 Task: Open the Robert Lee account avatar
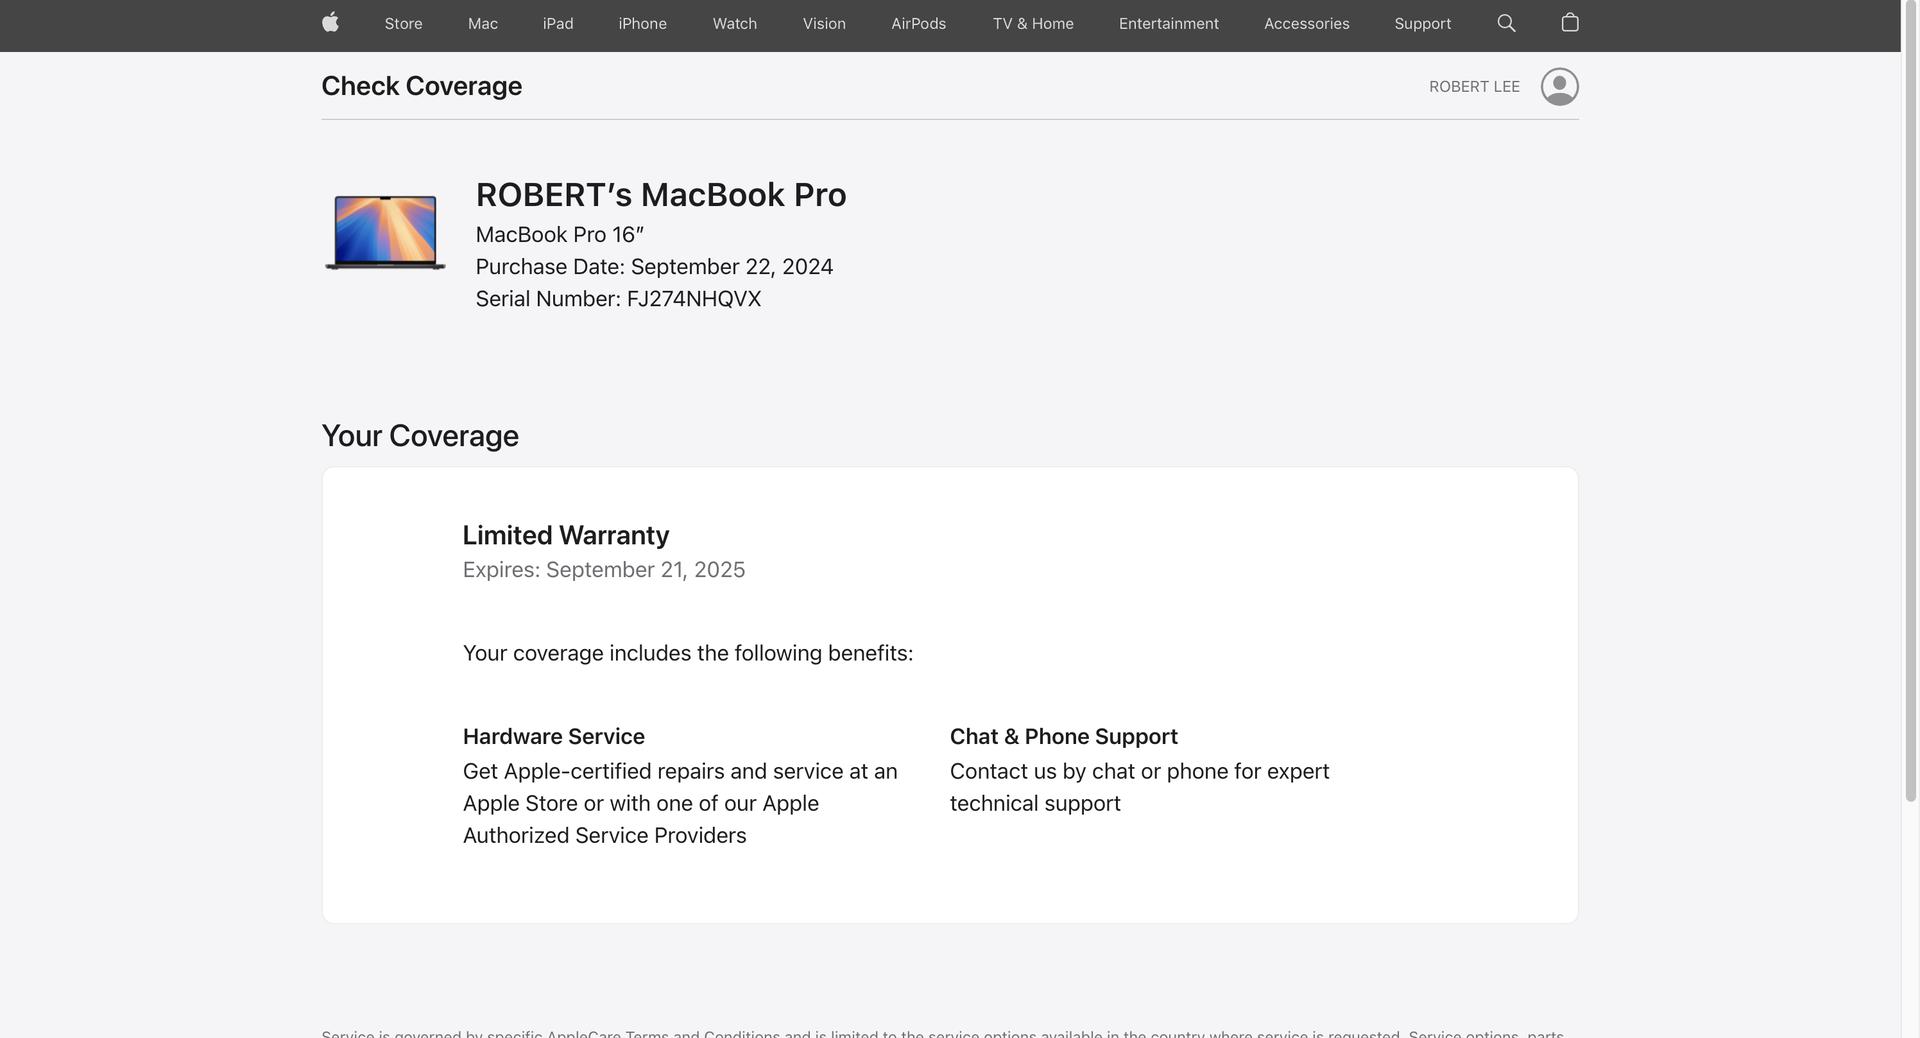click(x=1559, y=87)
